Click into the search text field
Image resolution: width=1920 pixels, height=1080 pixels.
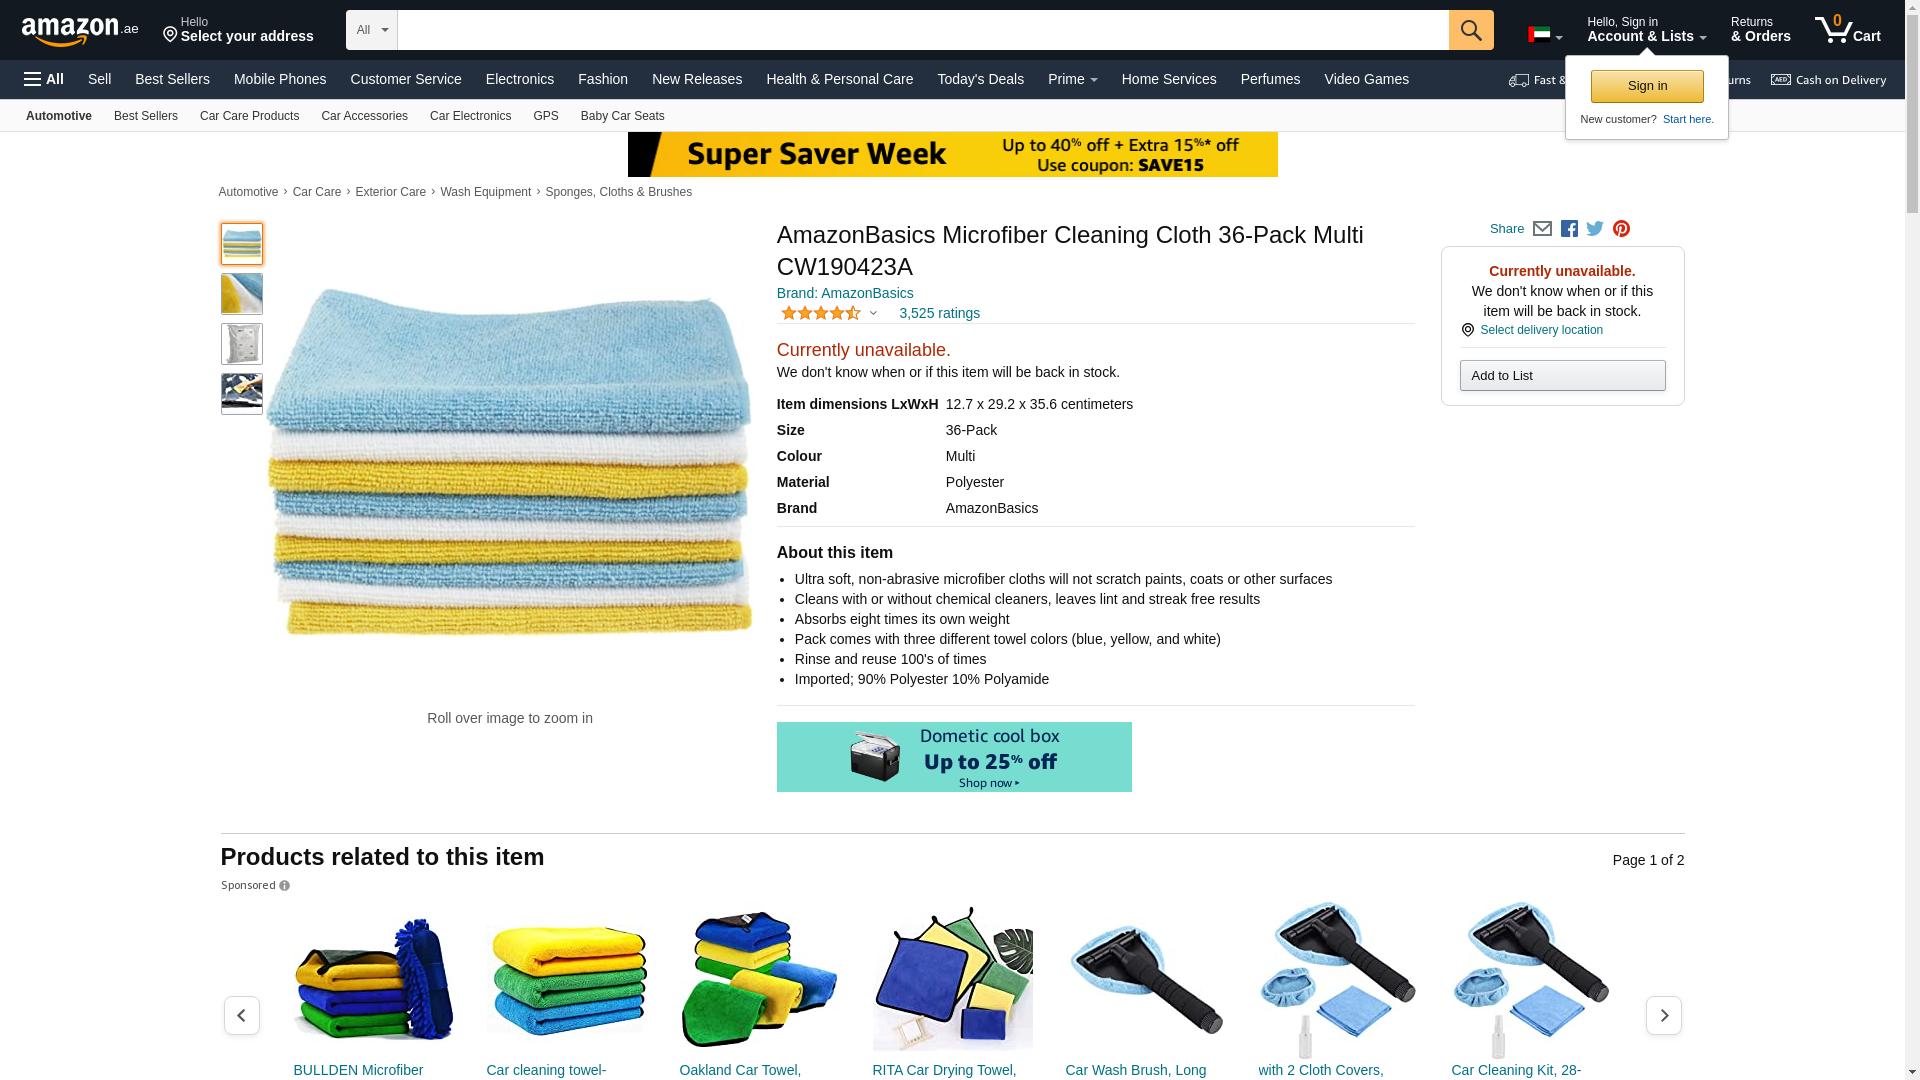923,30
